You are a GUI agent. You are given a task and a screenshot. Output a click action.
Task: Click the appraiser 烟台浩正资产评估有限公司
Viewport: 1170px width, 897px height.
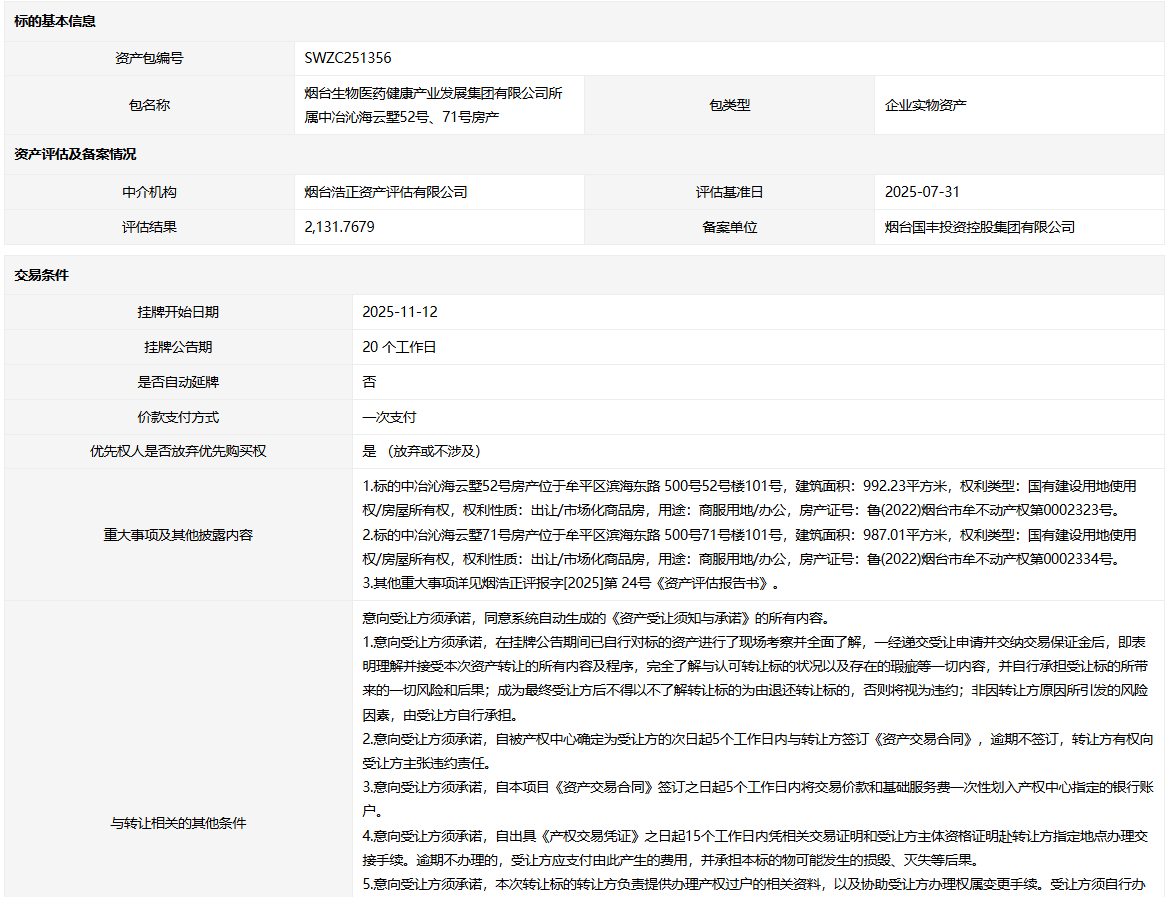tap(386, 192)
